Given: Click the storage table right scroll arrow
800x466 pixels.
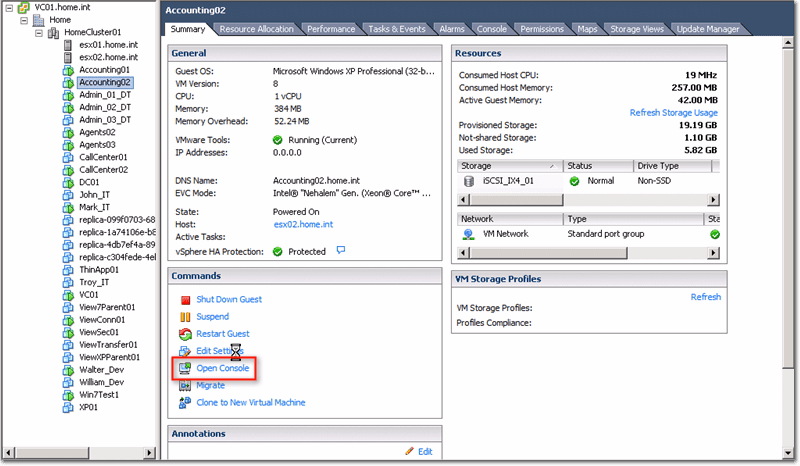Looking at the screenshot, I should click(714, 200).
